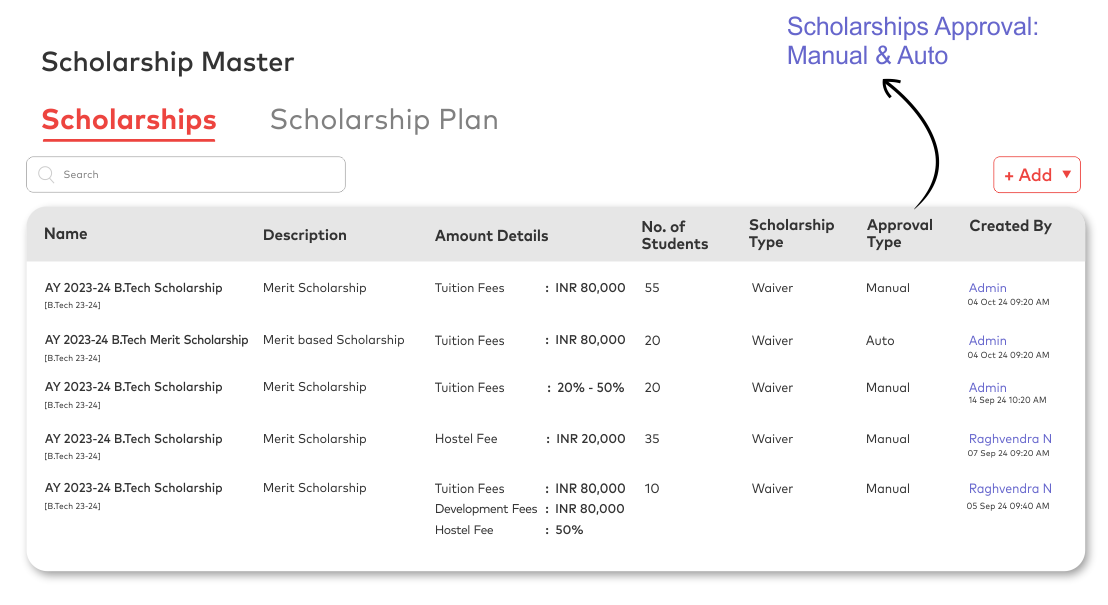Select the Scholarships tab
The width and height of the screenshot is (1108, 605).
tap(129, 120)
